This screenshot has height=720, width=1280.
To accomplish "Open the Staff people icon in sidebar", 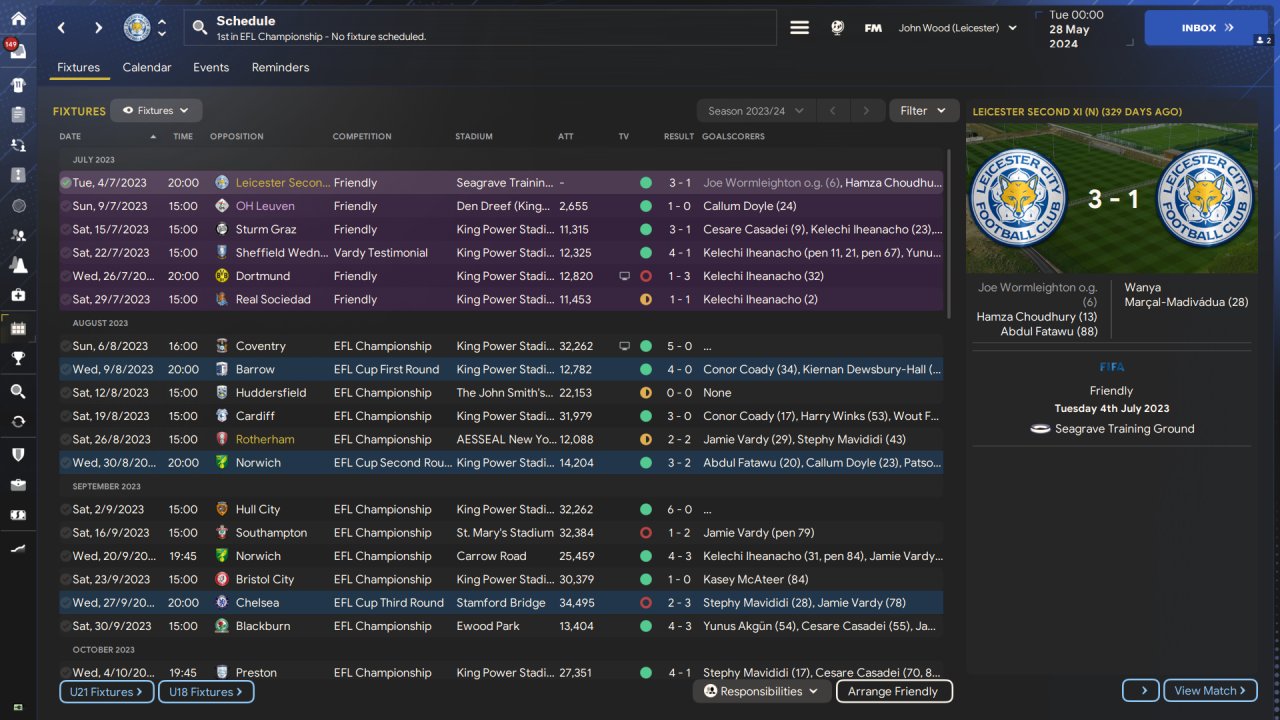I will [18, 235].
